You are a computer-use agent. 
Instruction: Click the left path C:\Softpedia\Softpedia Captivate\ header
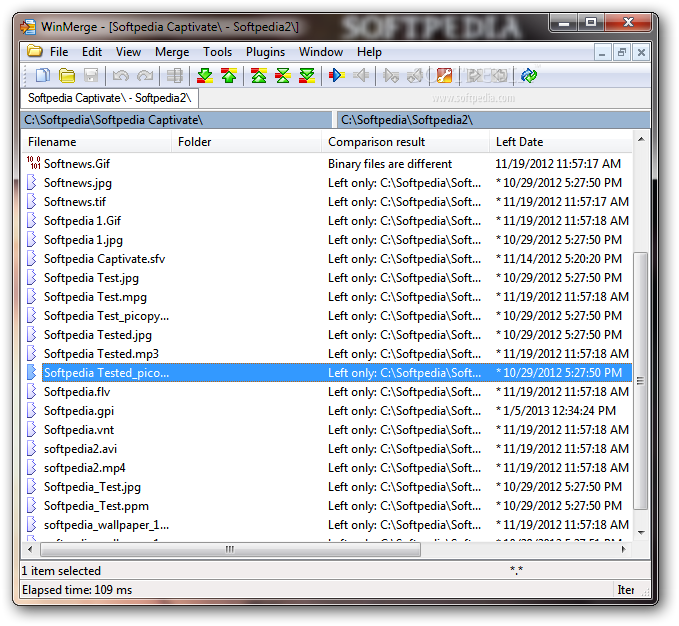tap(176, 120)
